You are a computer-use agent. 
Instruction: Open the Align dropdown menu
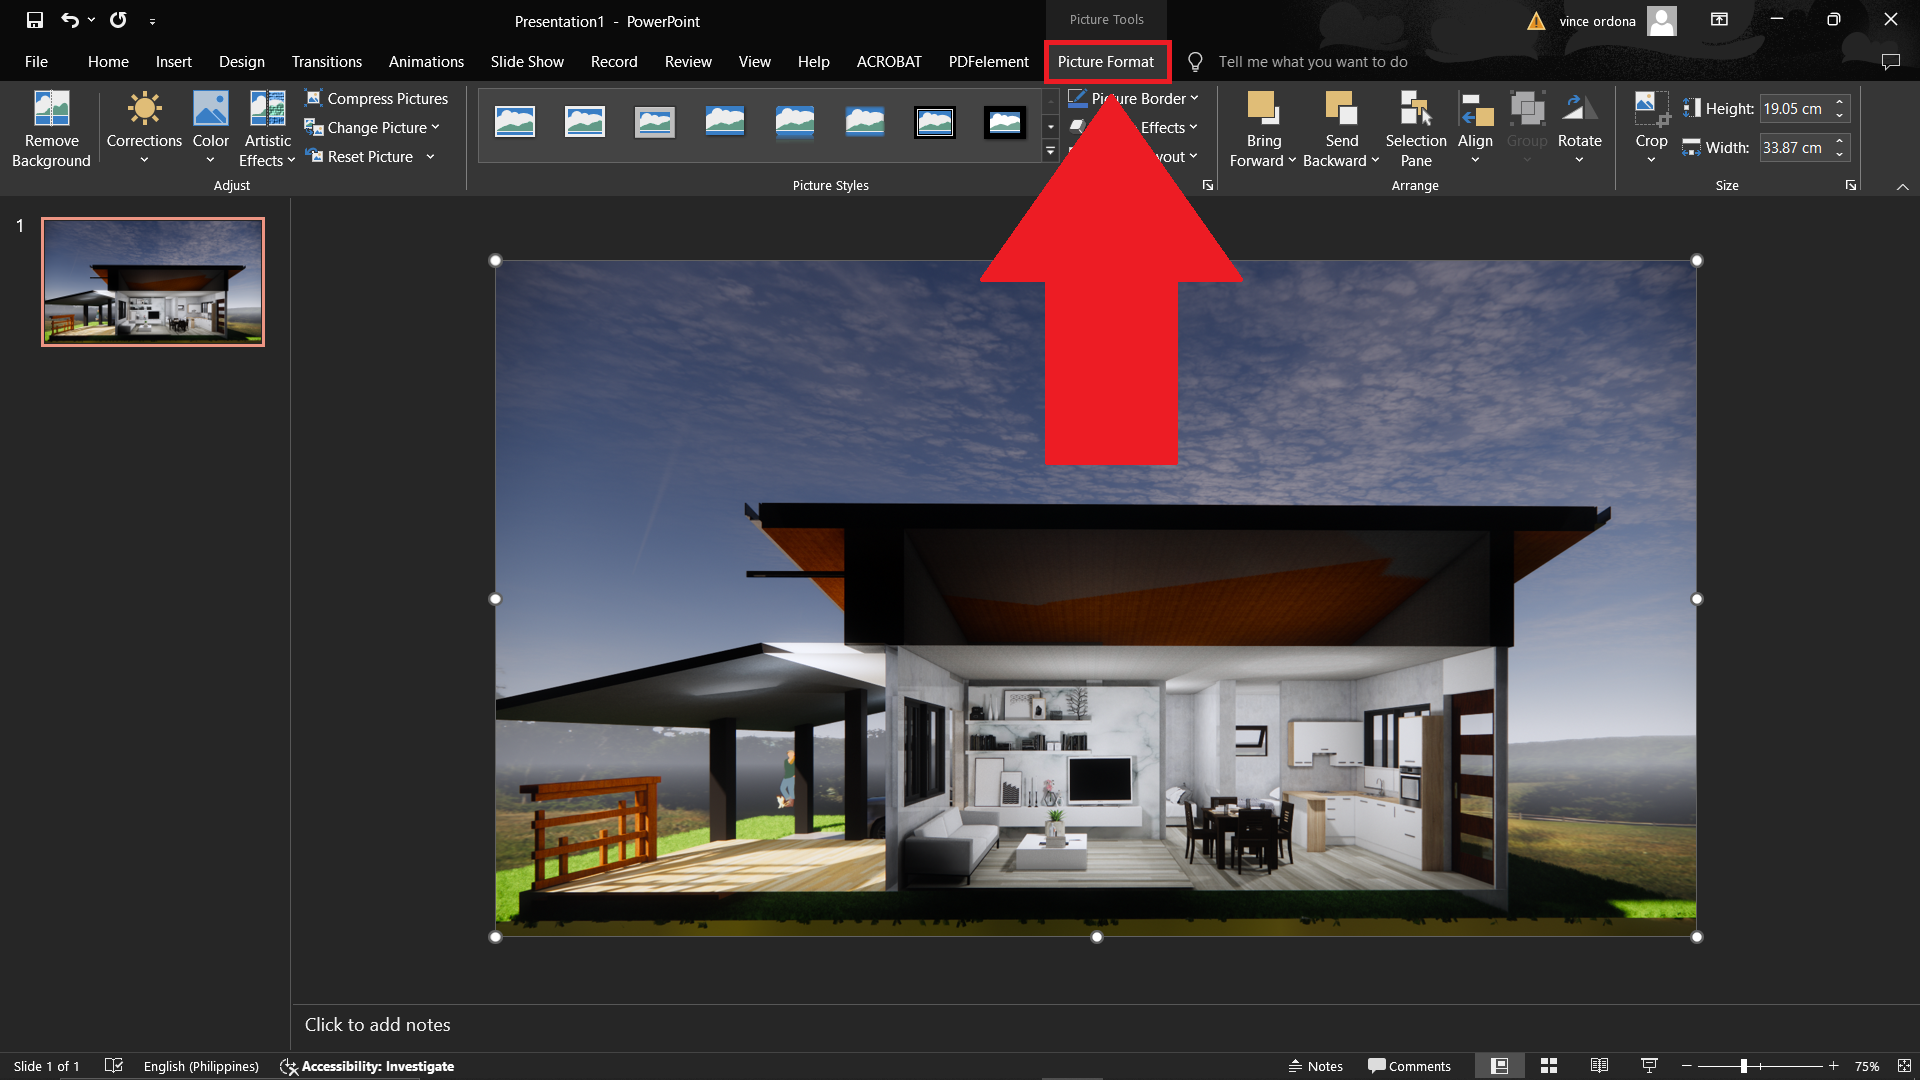pos(1475,128)
